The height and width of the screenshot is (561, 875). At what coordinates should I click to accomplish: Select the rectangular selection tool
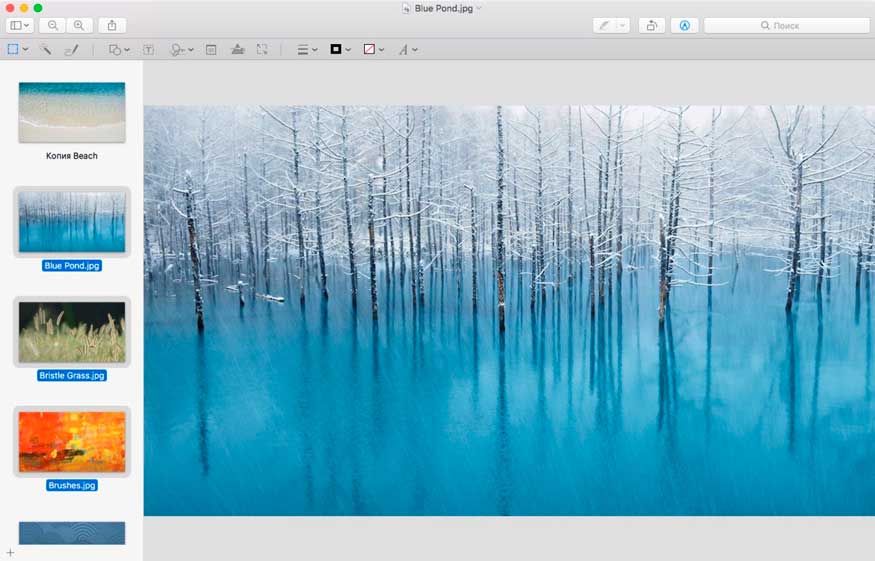point(13,50)
